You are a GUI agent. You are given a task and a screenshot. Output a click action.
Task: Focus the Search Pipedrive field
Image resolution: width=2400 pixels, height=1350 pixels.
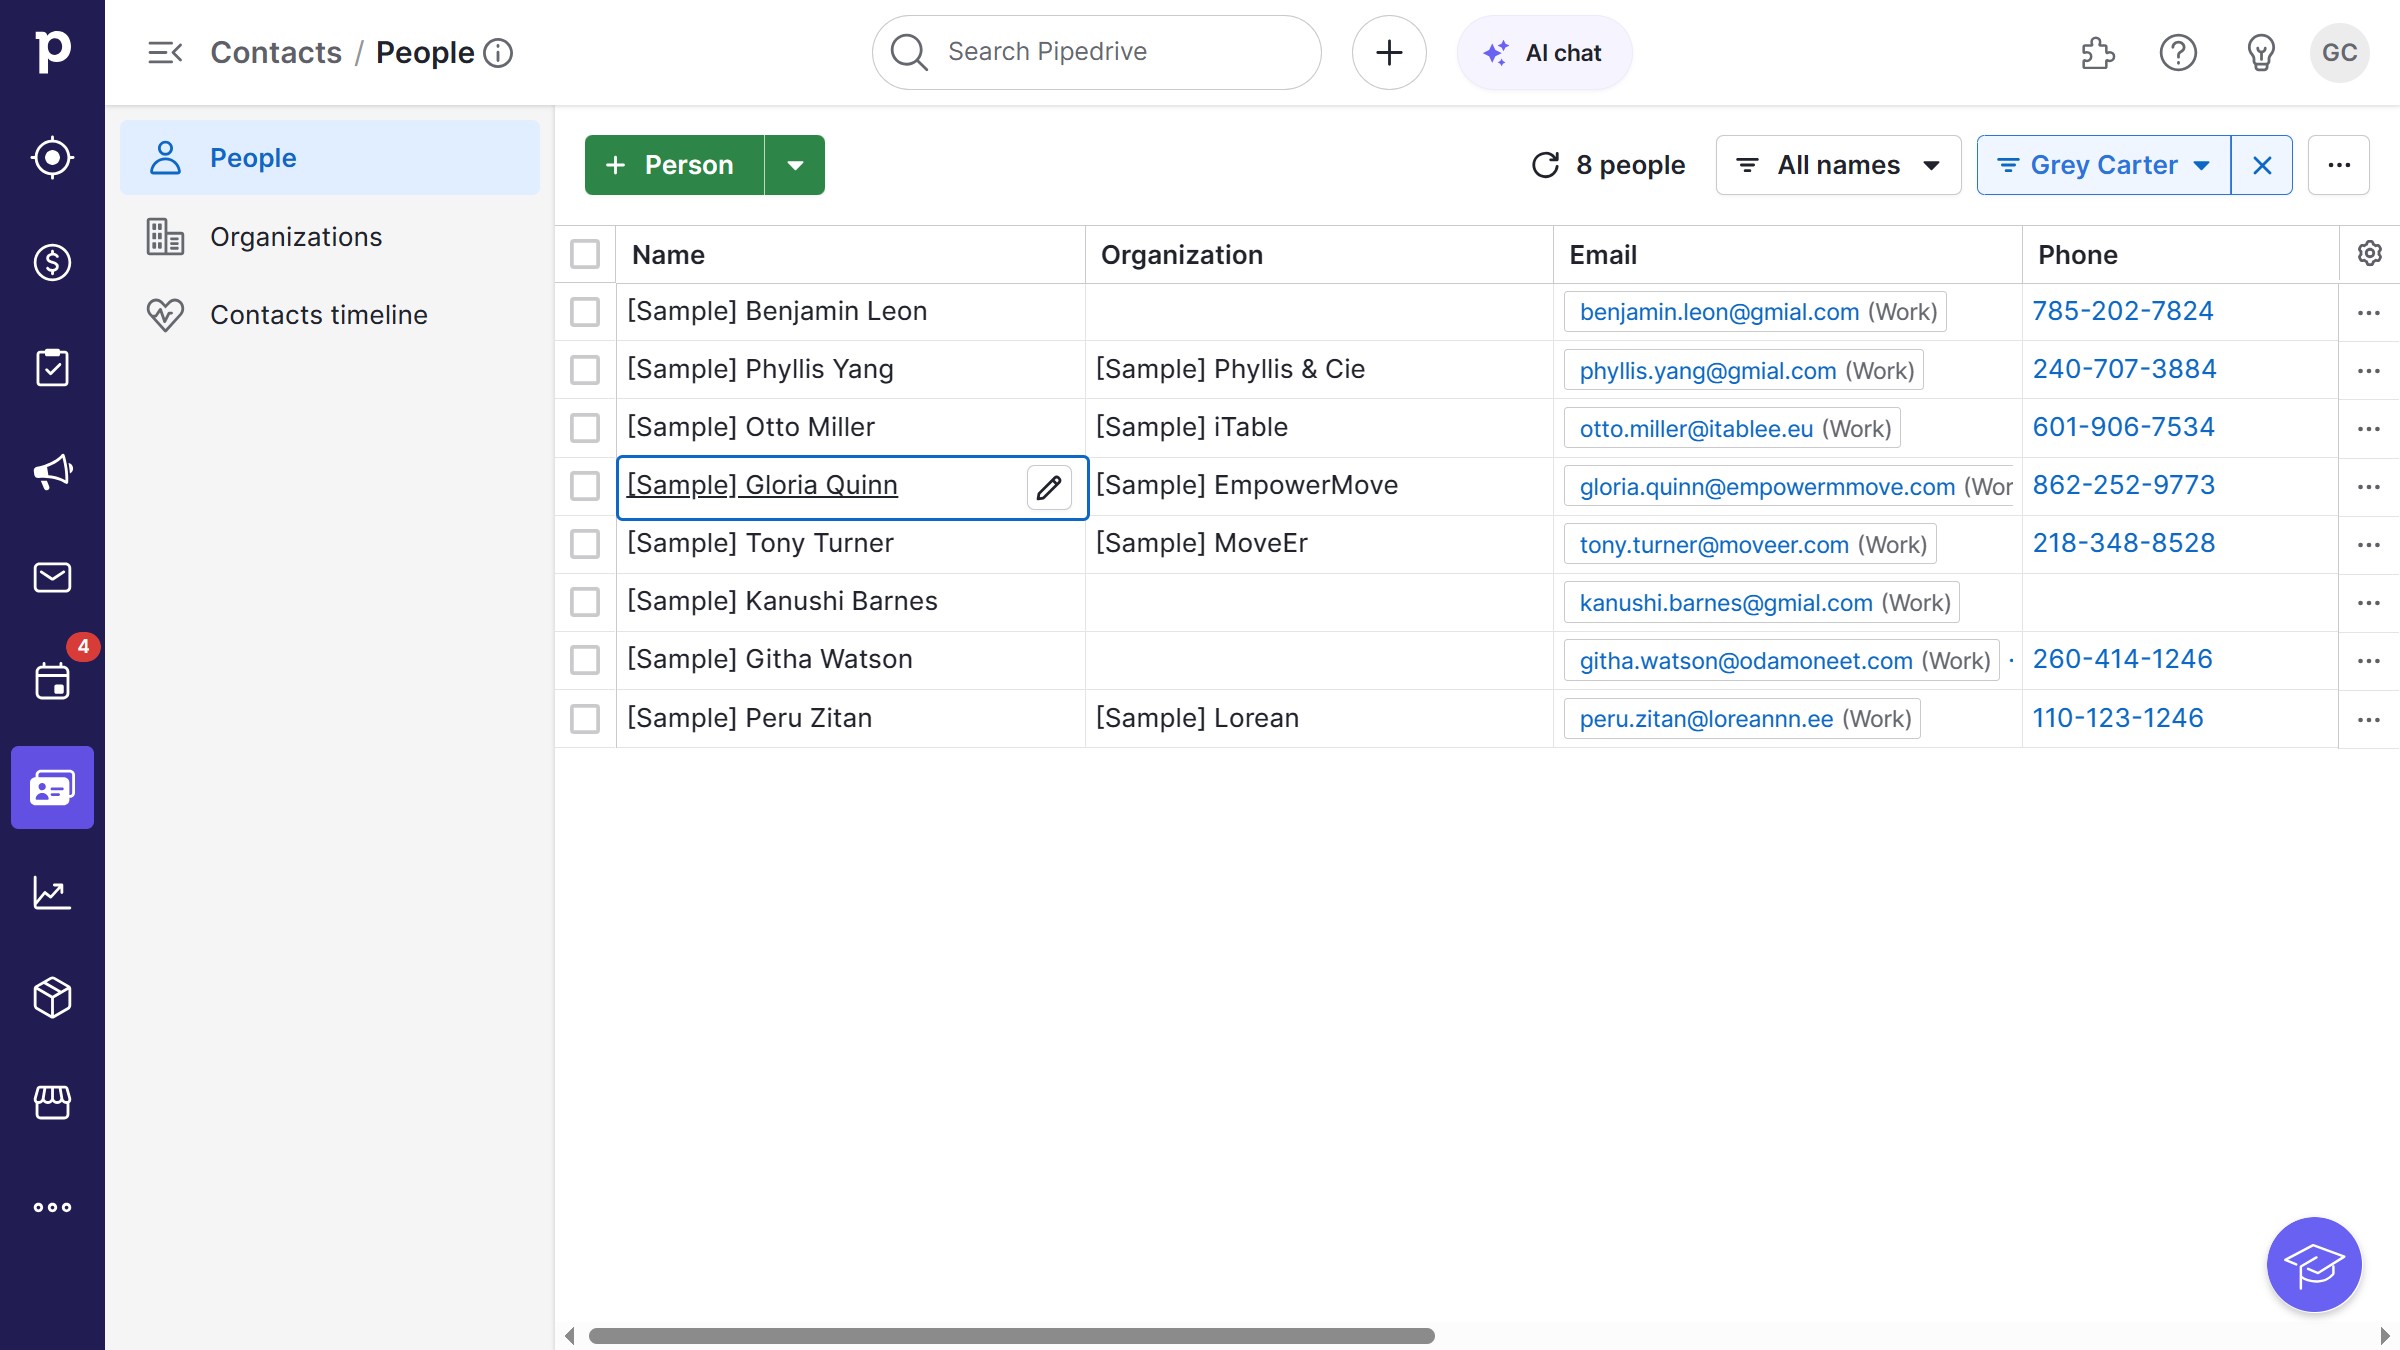click(x=1096, y=52)
